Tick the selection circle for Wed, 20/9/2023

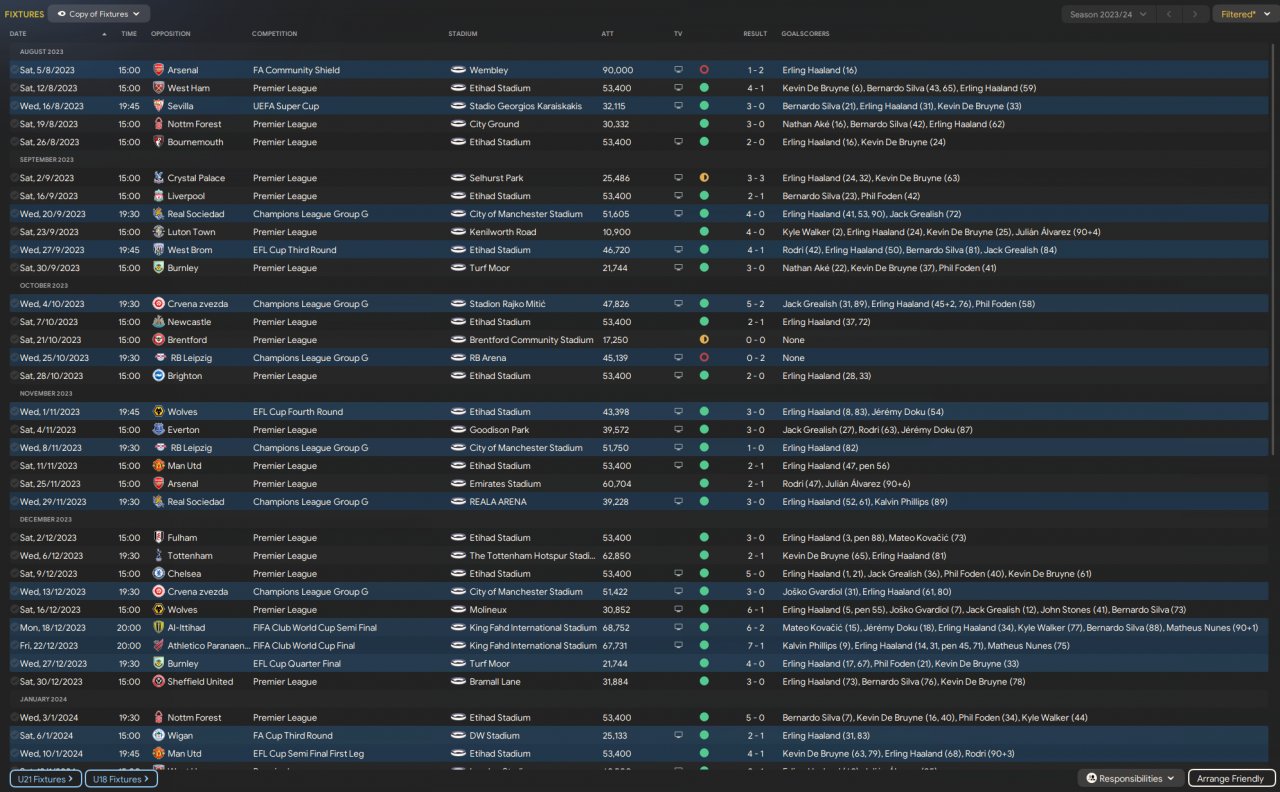(x=14, y=214)
